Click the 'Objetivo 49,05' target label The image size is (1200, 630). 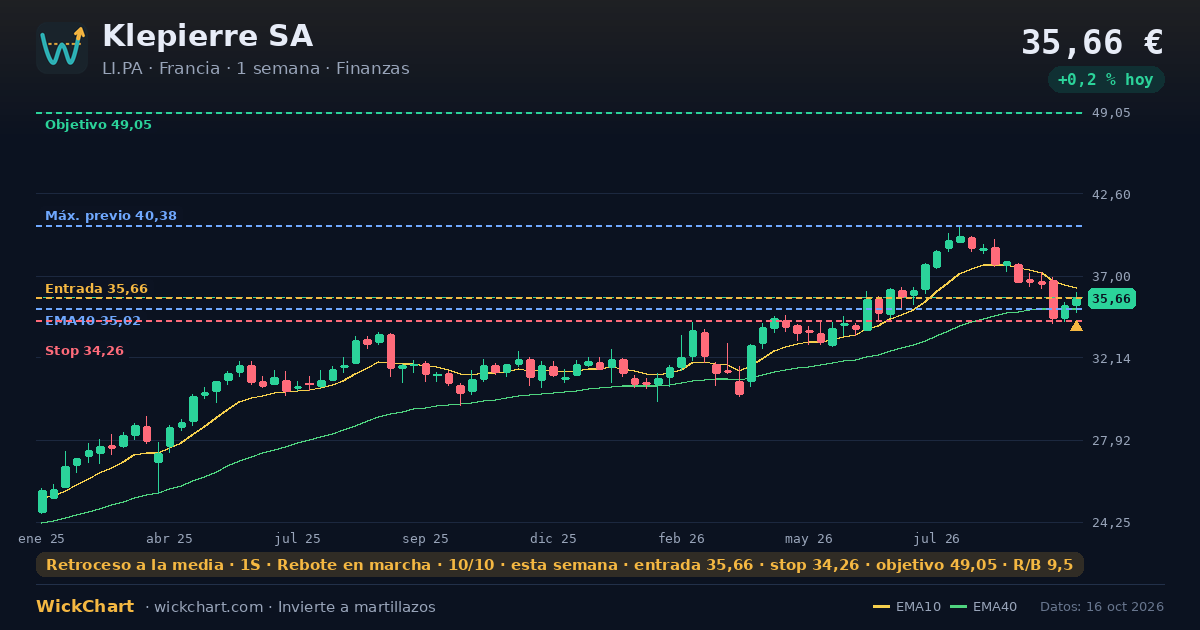(98, 125)
